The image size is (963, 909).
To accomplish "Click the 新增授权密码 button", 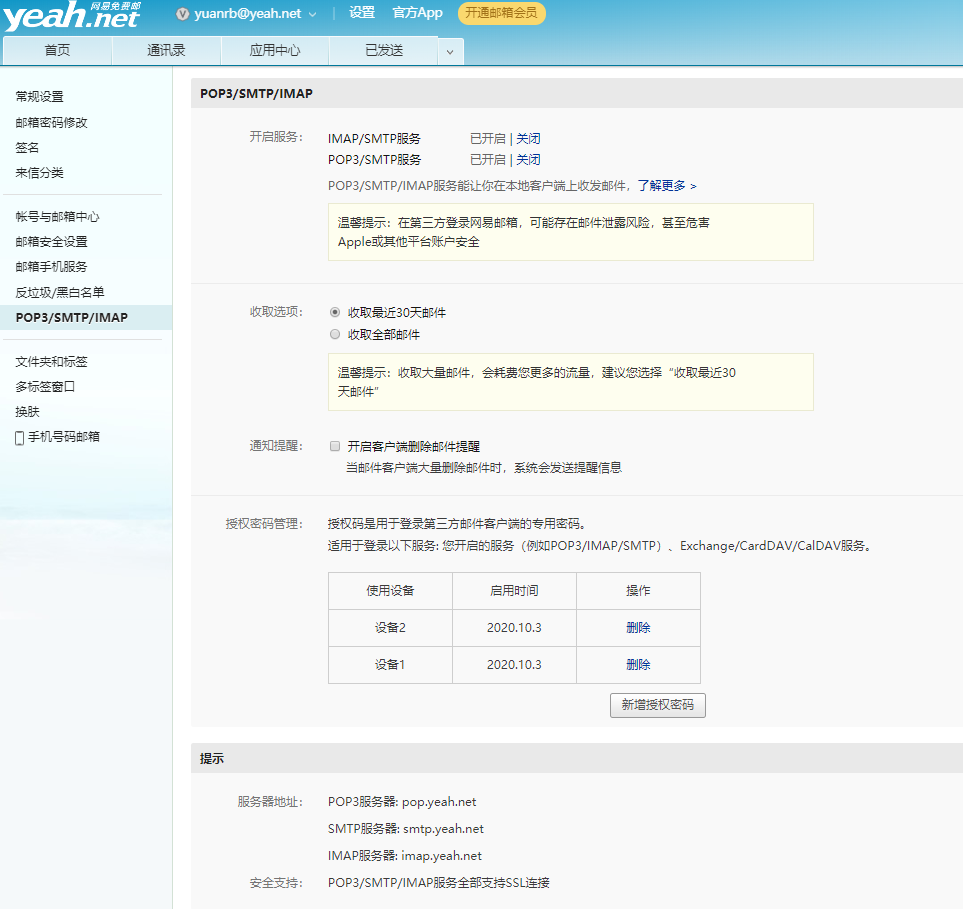I will tap(657, 705).
